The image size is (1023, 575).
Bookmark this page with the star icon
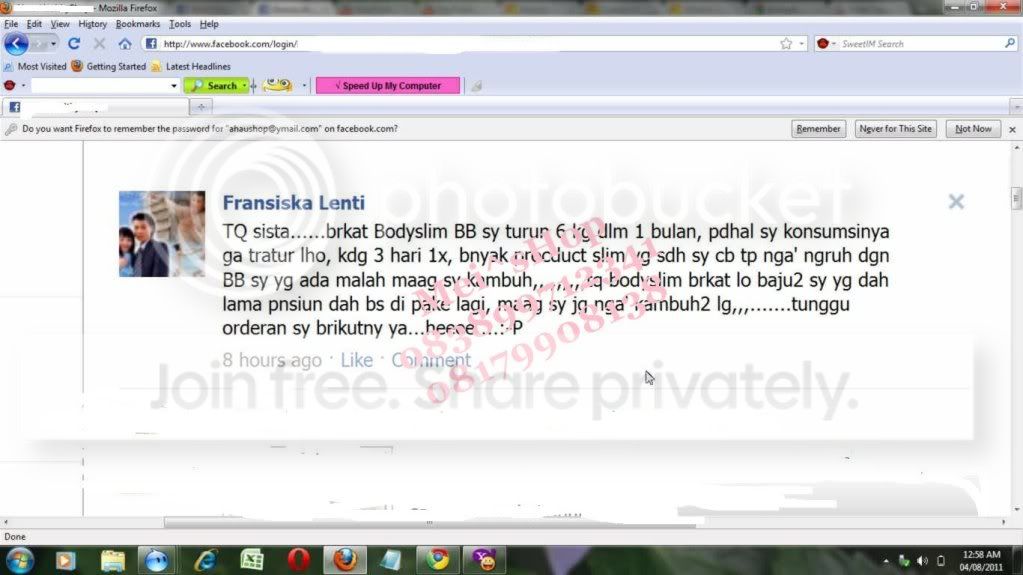click(x=786, y=43)
